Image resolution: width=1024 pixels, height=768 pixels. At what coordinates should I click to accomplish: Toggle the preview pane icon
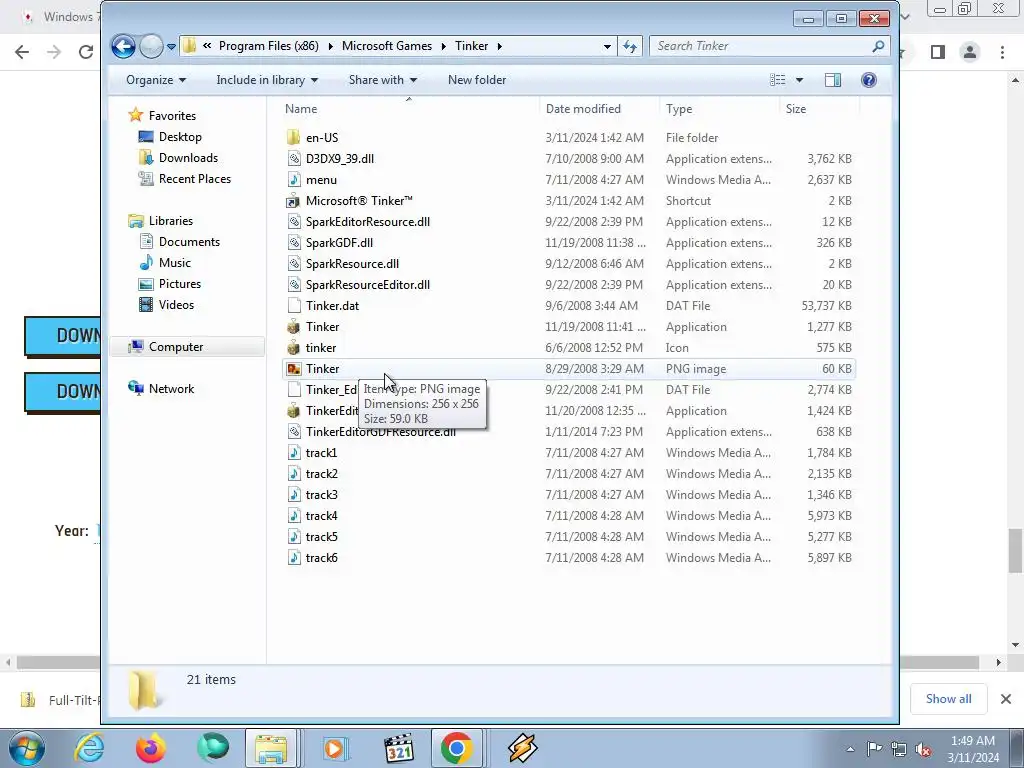(833, 80)
